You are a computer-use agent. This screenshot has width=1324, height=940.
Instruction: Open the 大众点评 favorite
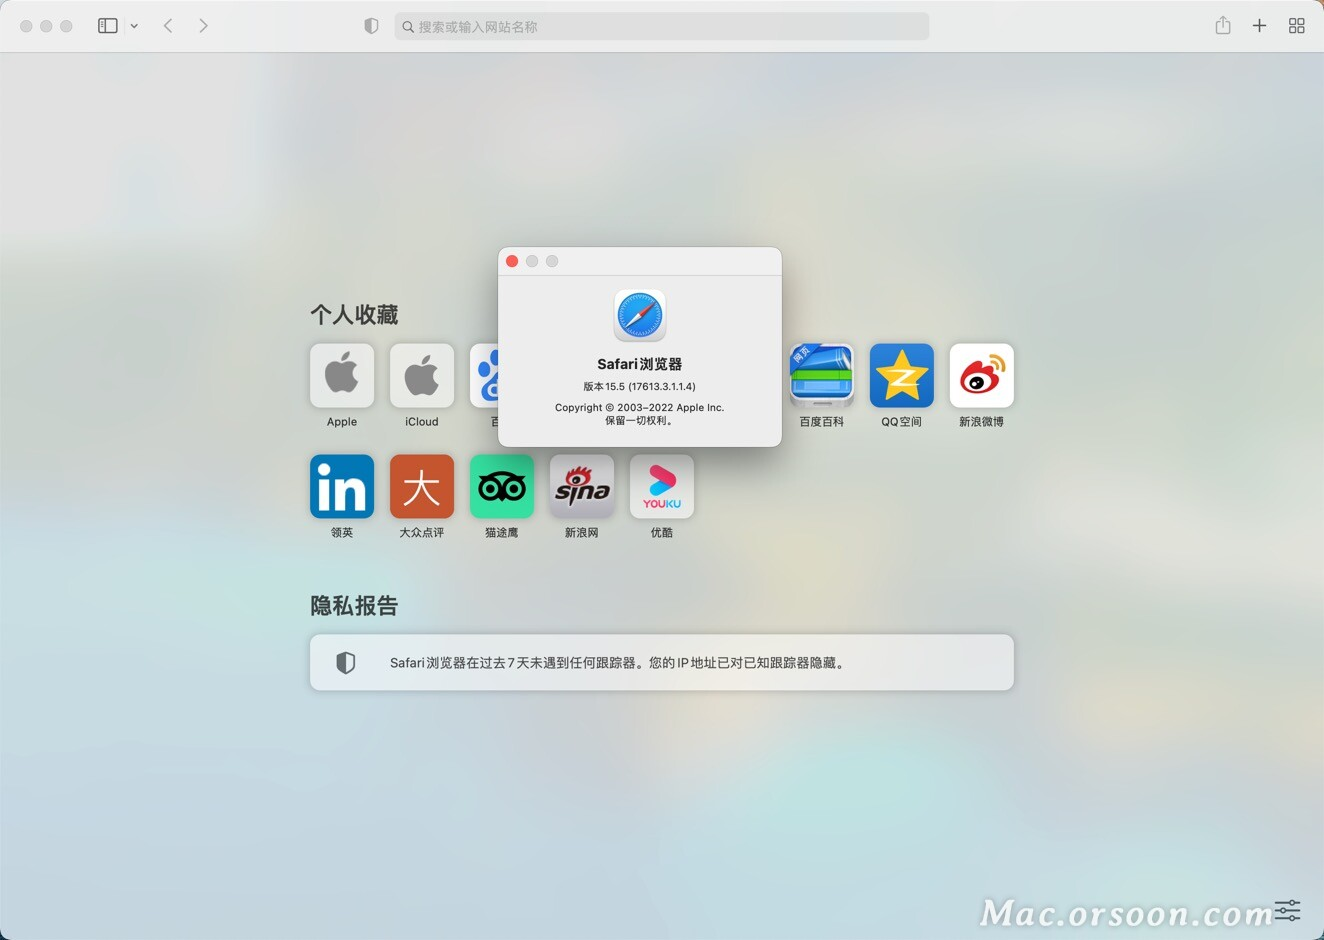(x=422, y=487)
